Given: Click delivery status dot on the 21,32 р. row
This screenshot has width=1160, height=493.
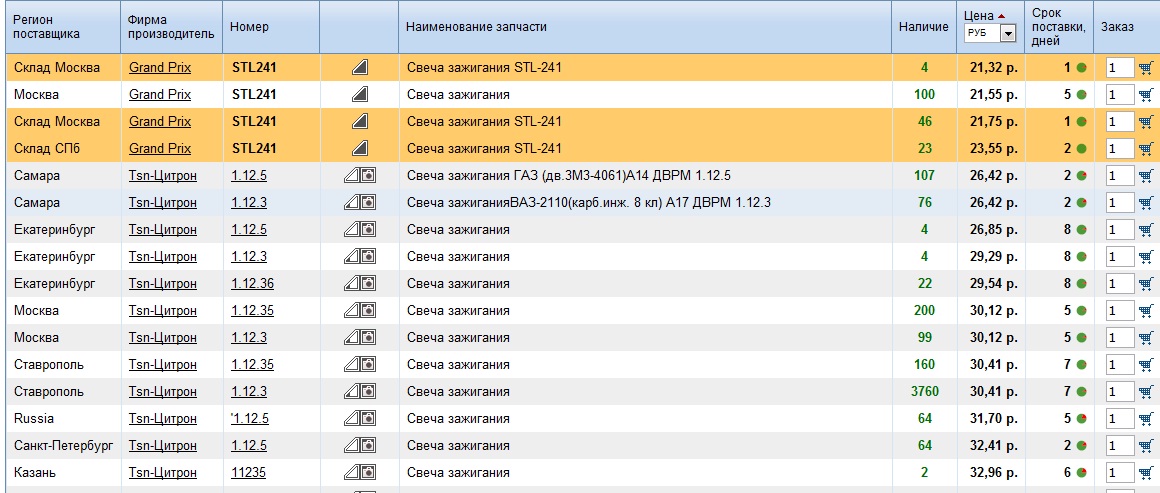Looking at the screenshot, I should tap(1081, 68).
